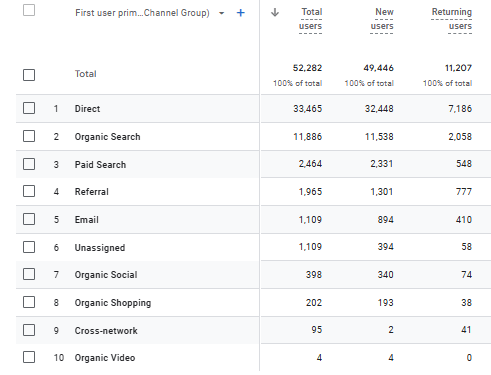Click the Unassigned channel name
491x375 pixels.
tap(100, 248)
